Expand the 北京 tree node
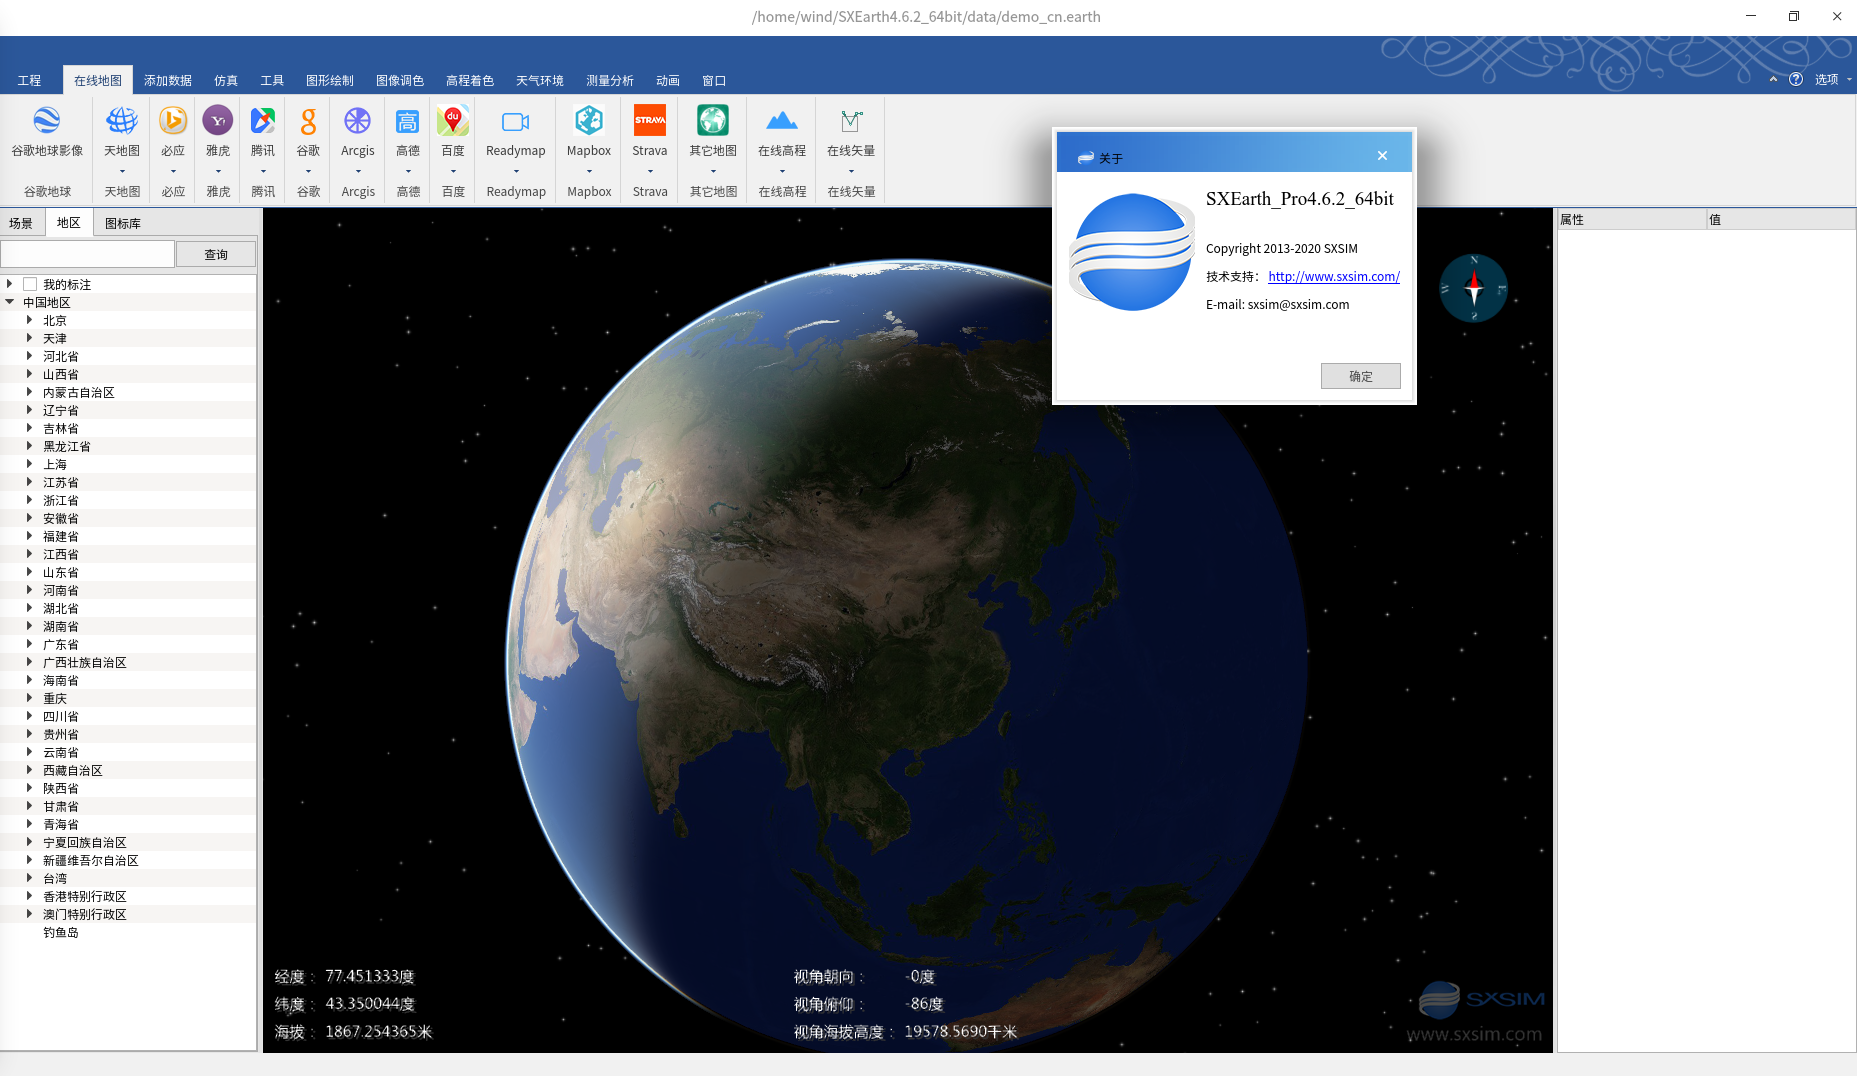 click(x=29, y=321)
